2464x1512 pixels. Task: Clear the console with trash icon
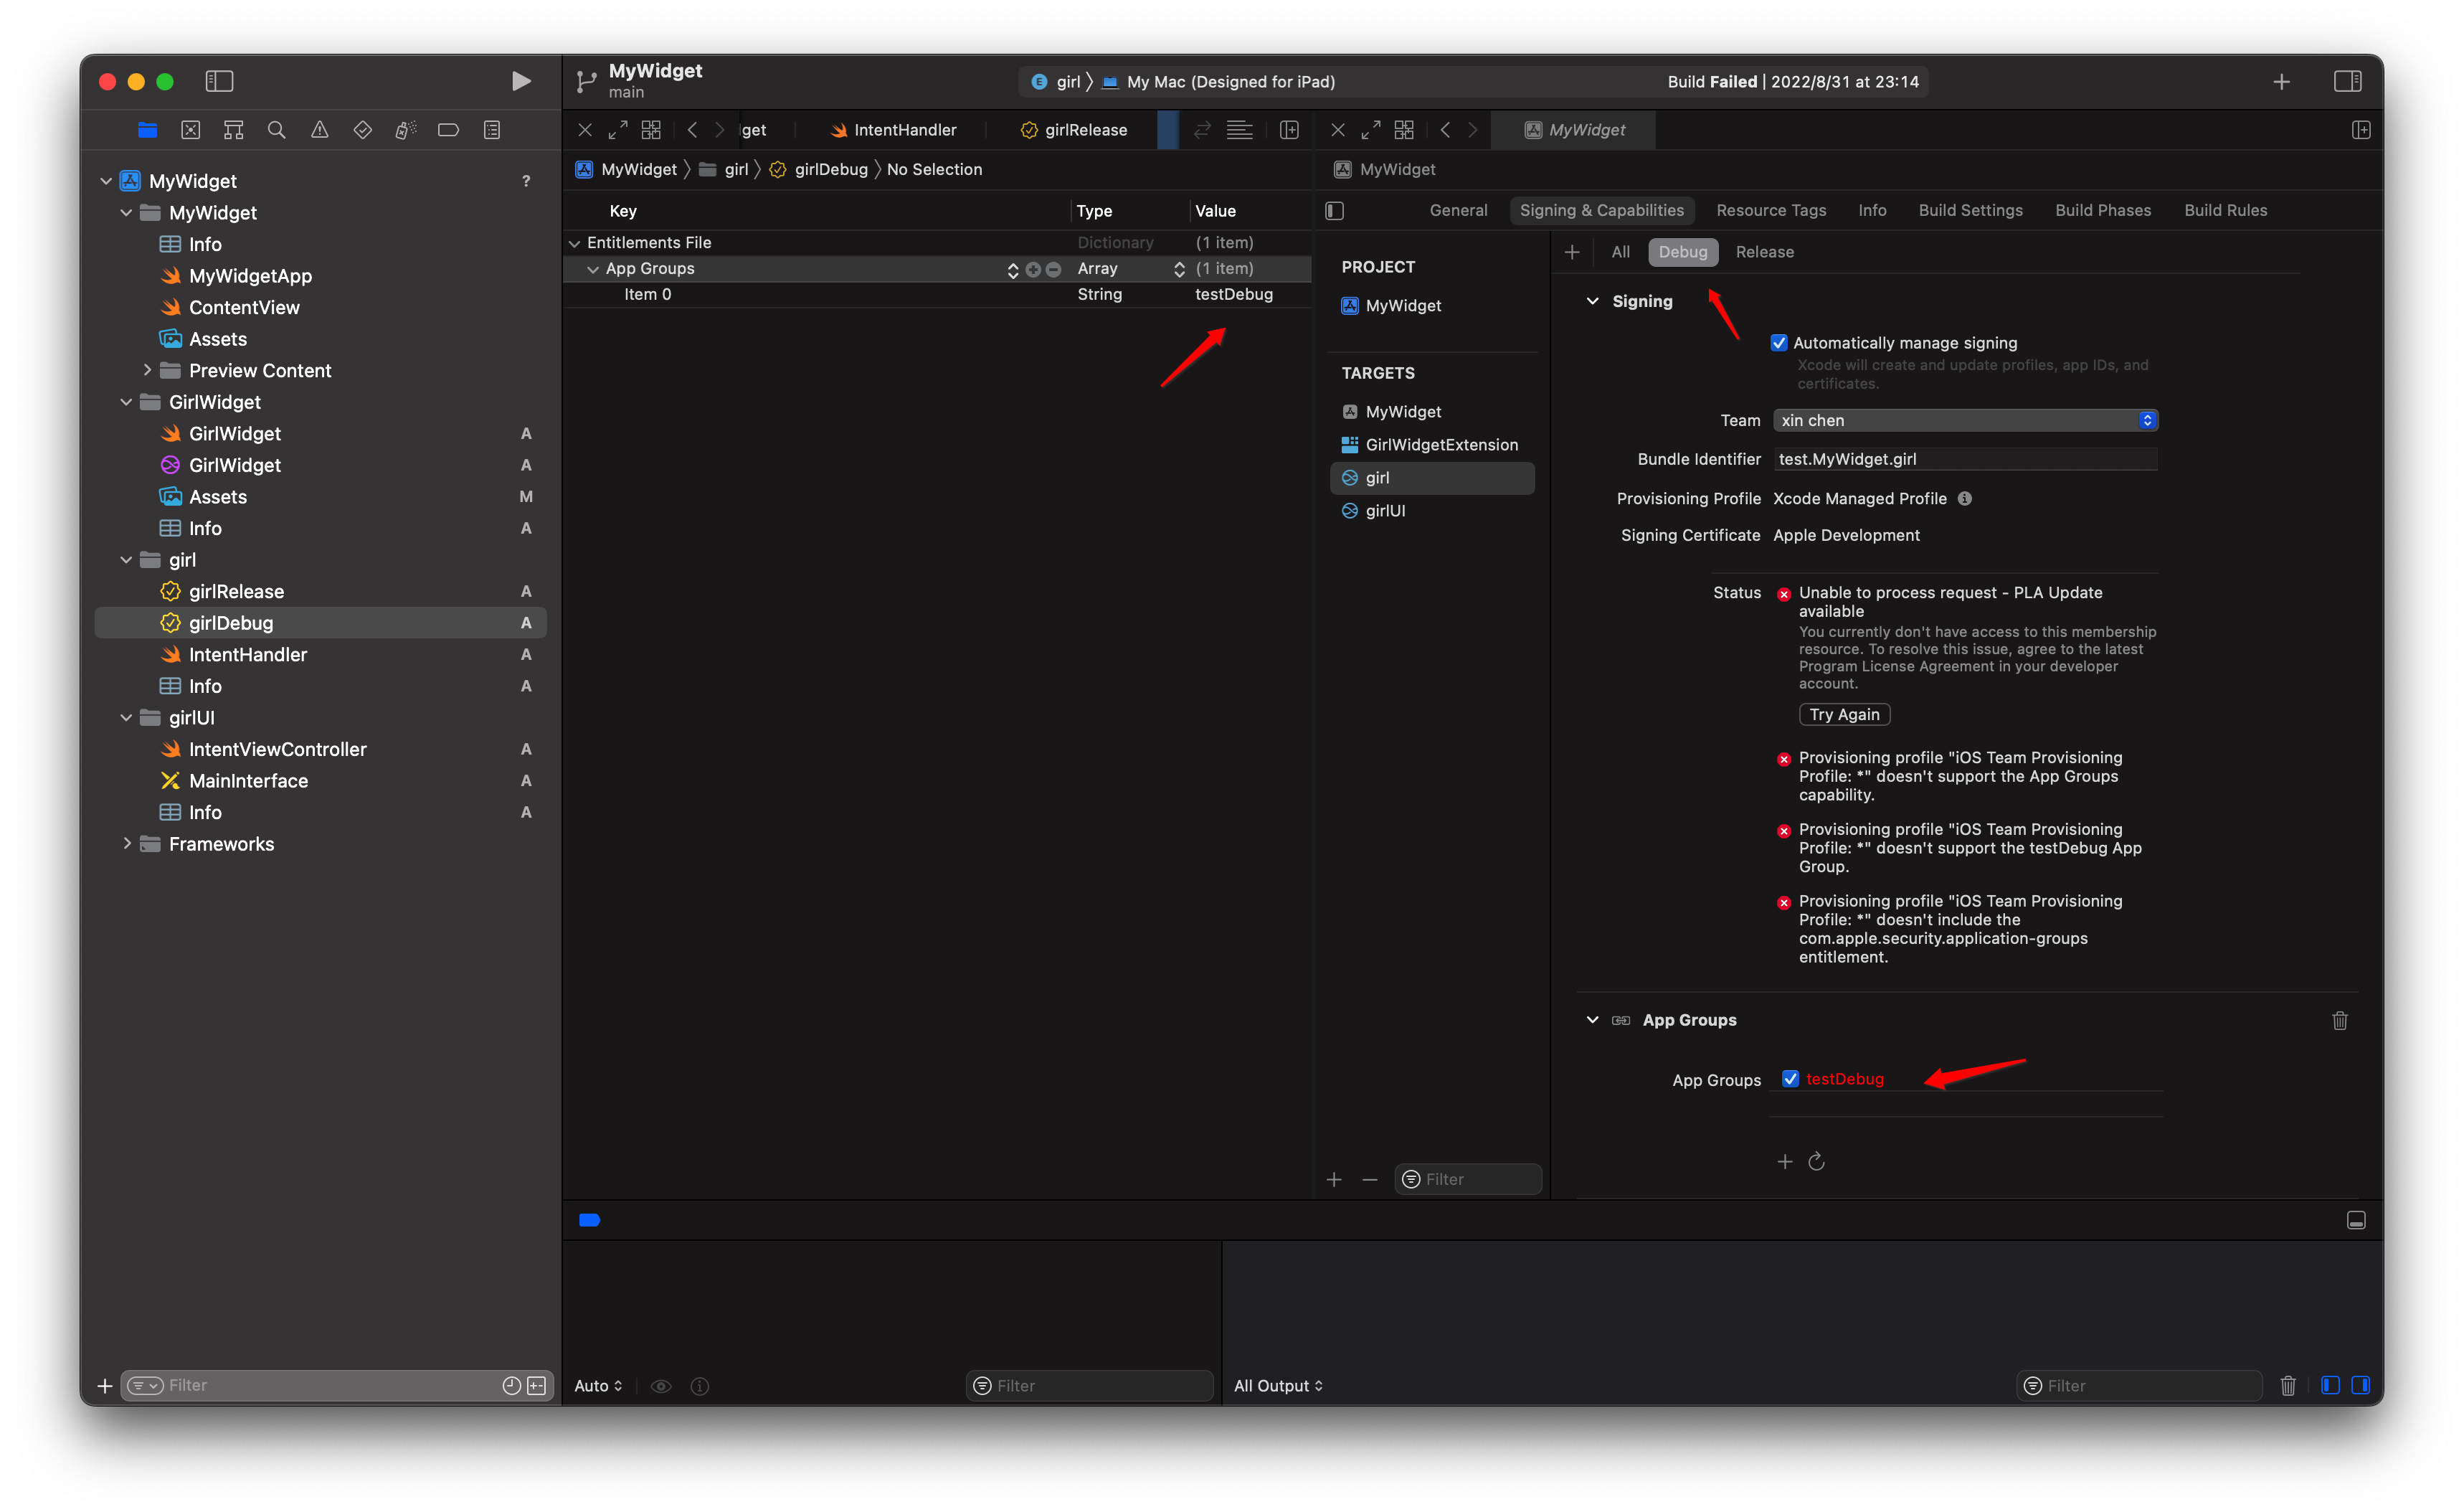tap(2288, 1385)
